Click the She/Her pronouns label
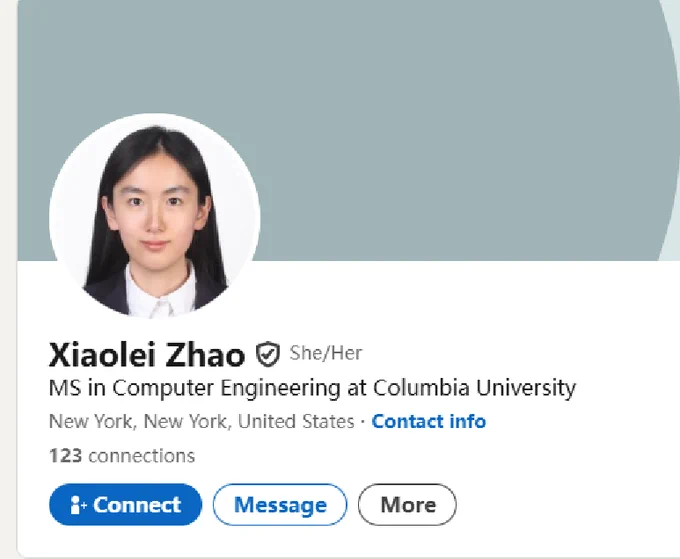680x559 pixels. (326, 353)
